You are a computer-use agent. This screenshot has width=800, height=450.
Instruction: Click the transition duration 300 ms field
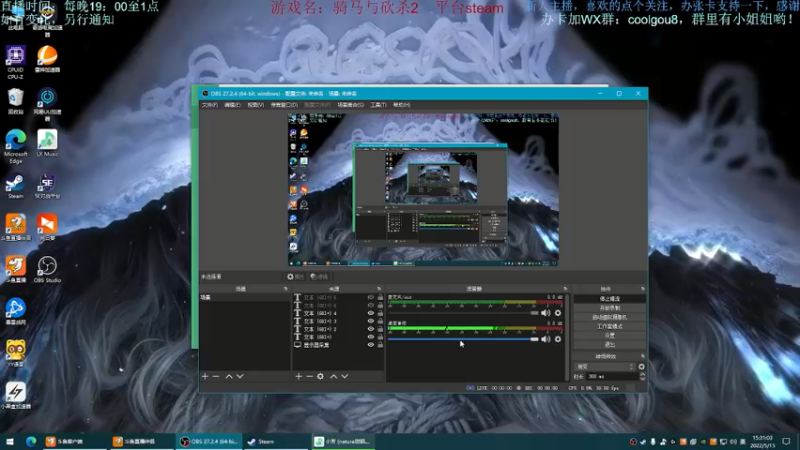(612, 377)
